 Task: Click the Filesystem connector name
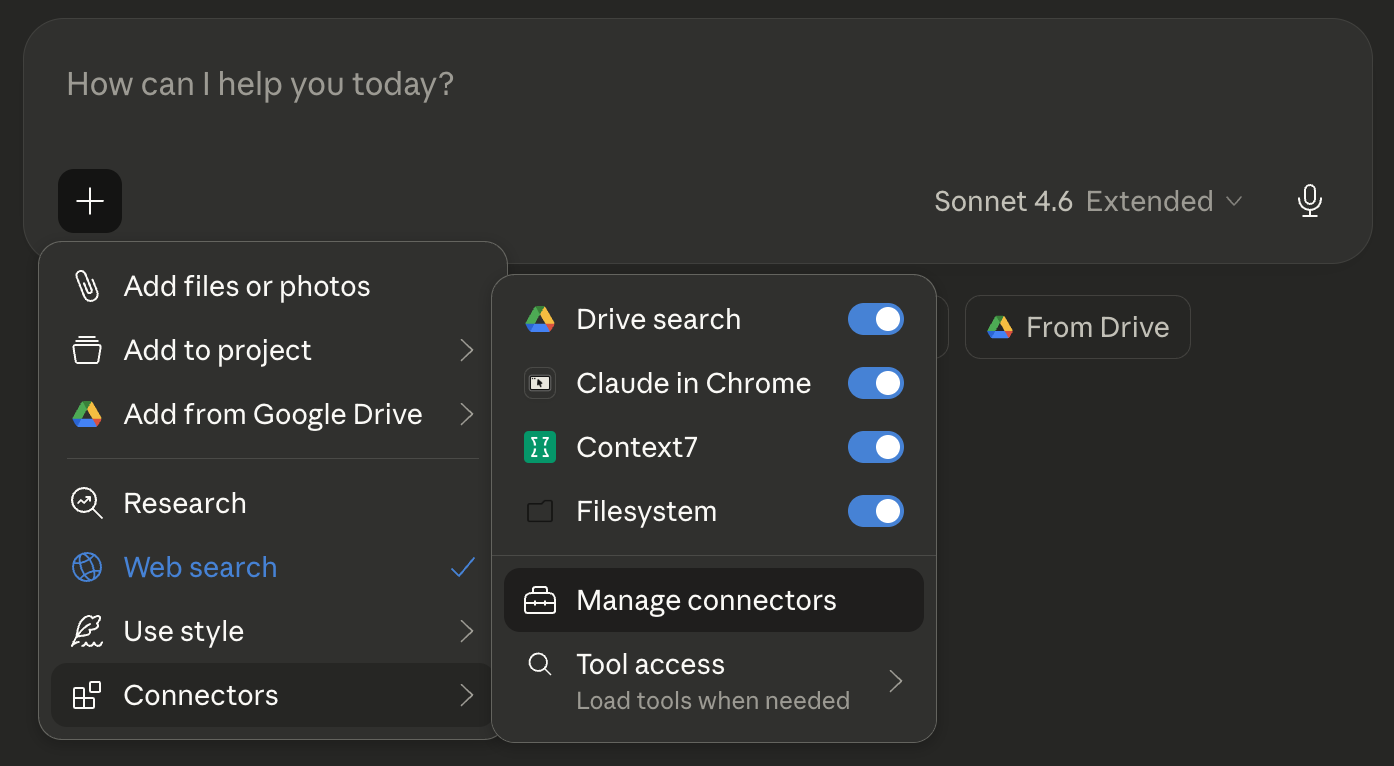coord(647,511)
